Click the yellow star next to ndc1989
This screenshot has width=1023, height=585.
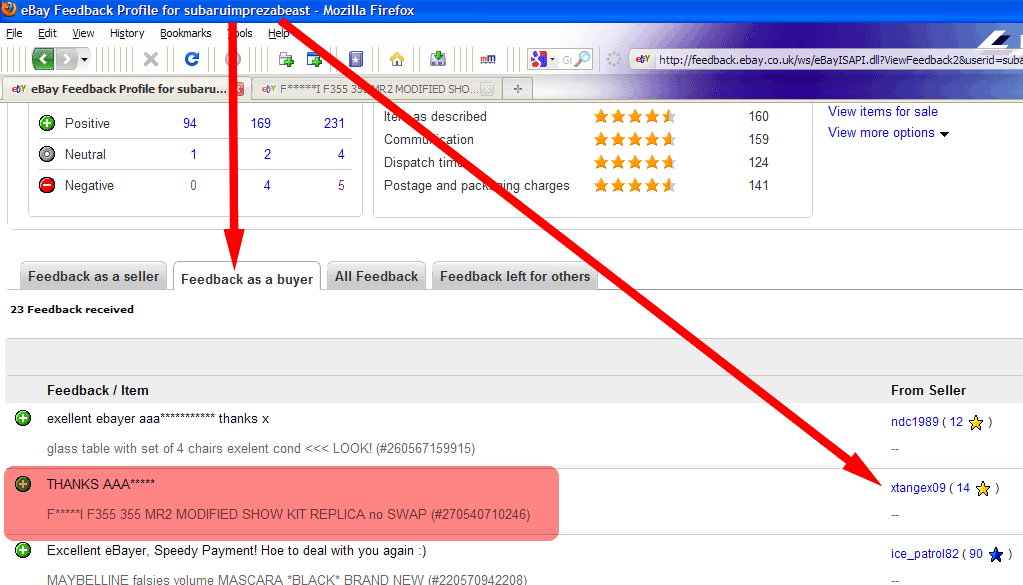(976, 423)
